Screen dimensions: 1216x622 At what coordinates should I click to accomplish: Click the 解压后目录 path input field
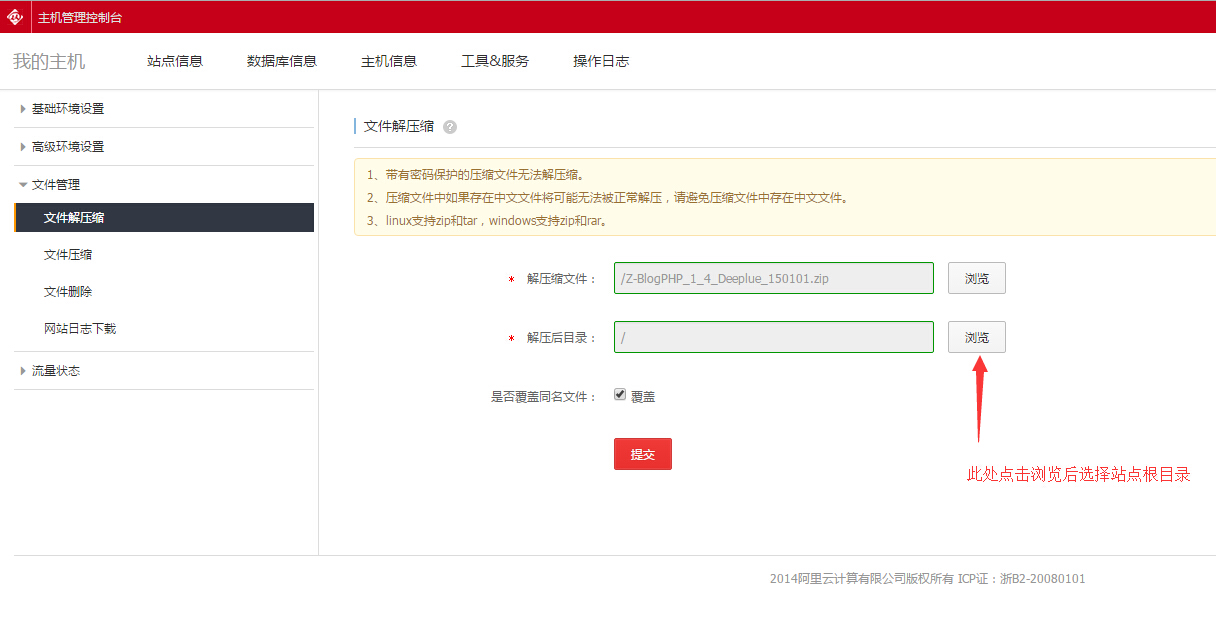tap(773, 337)
